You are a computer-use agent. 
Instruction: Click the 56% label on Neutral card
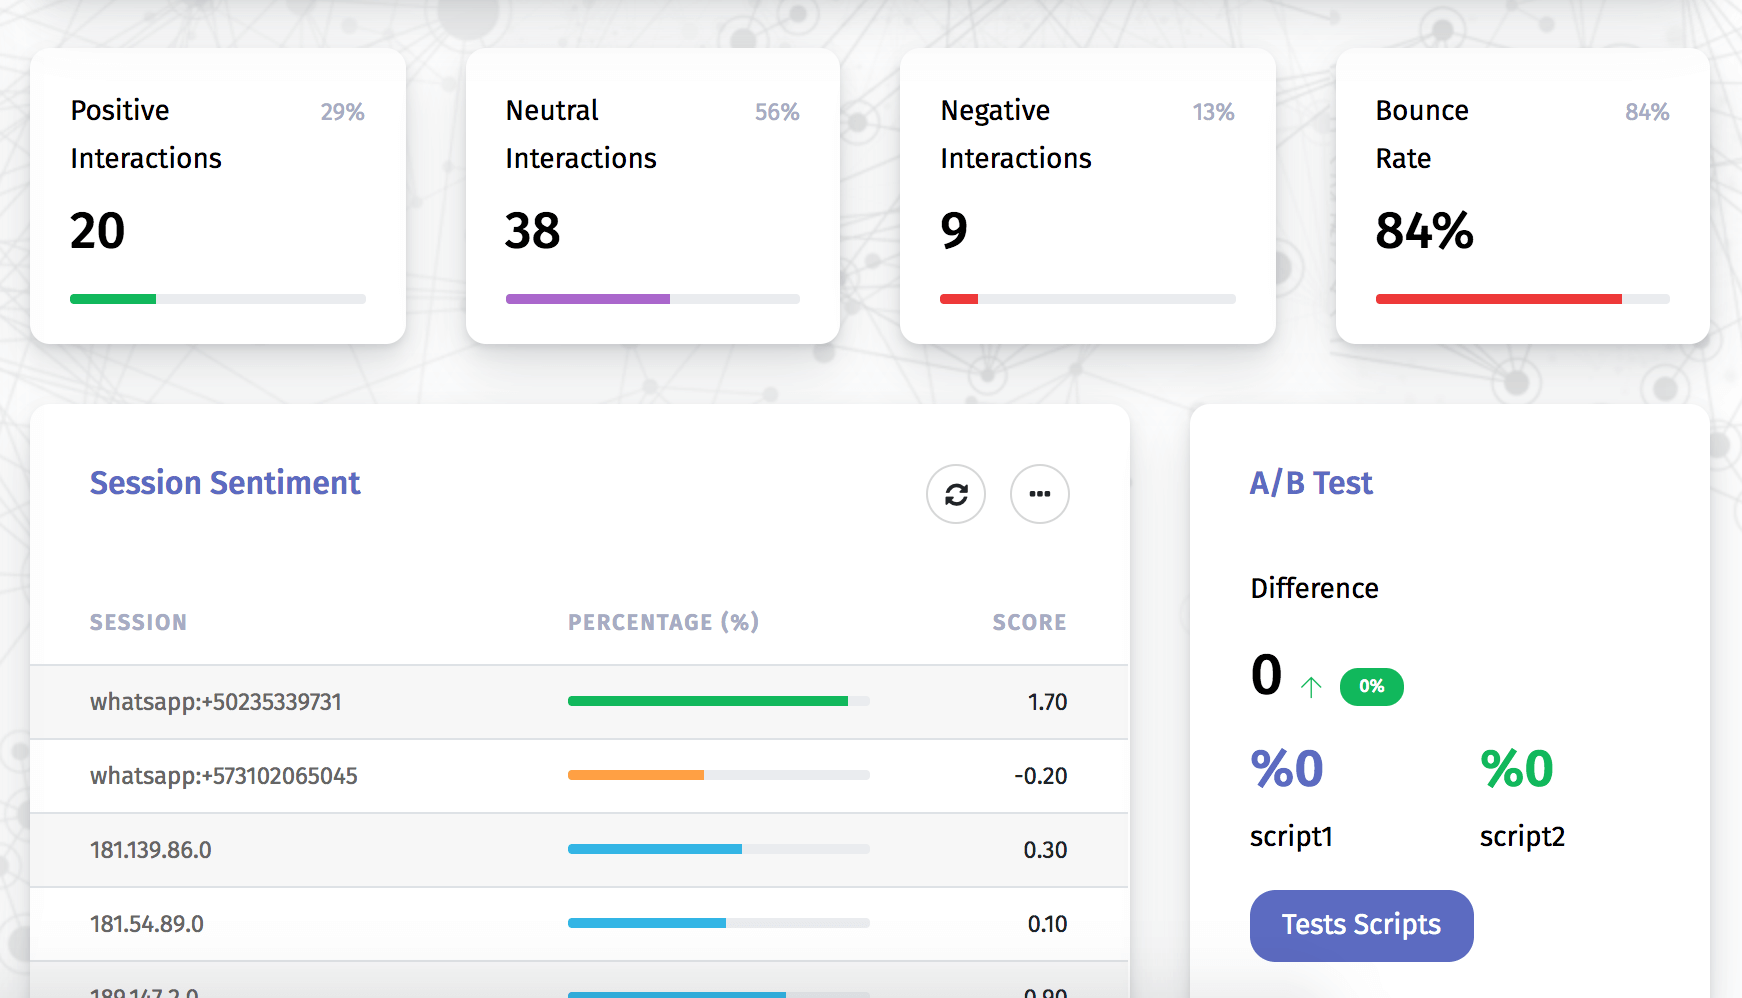point(777,112)
